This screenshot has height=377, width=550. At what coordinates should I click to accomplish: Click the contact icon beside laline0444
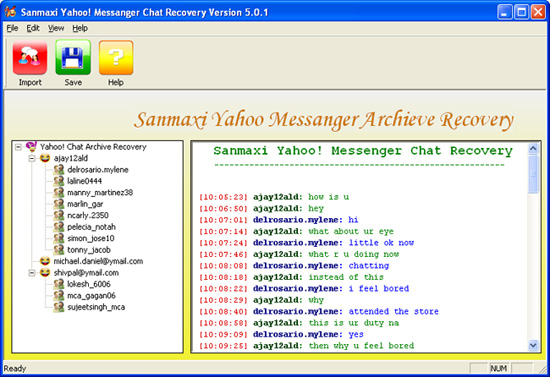[x=59, y=181]
